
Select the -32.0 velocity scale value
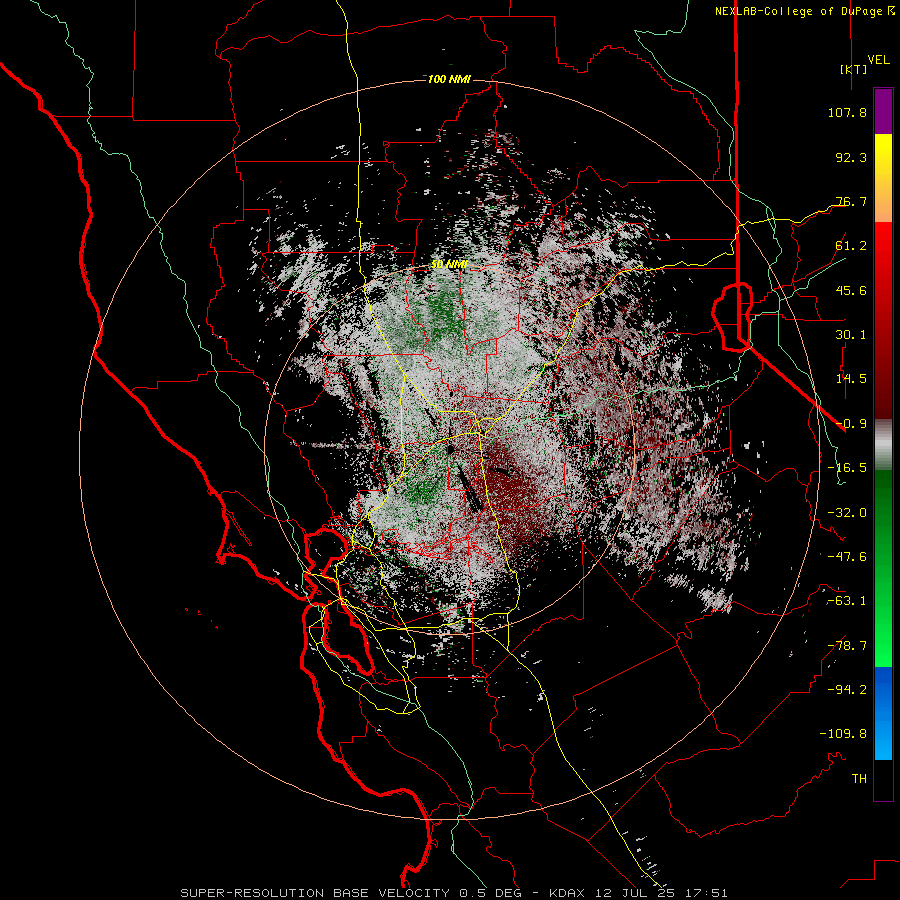(x=847, y=513)
